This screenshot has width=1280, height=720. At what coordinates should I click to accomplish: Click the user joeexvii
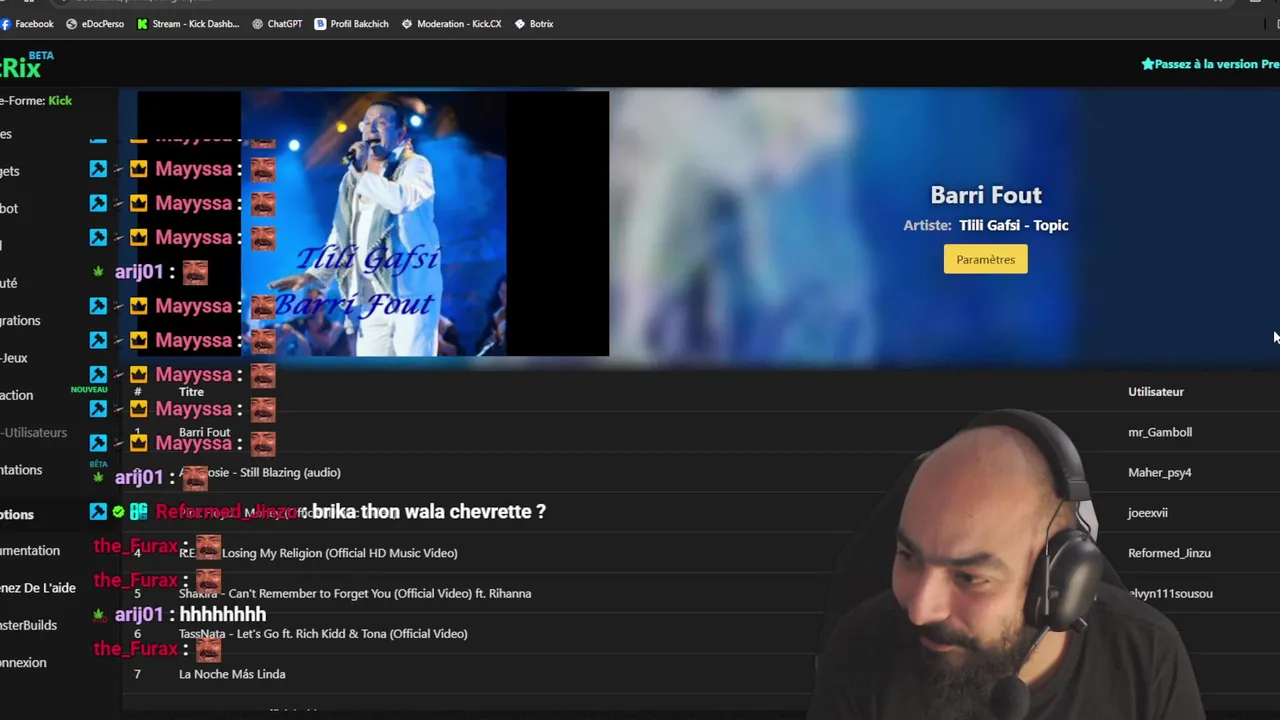[x=1148, y=513]
